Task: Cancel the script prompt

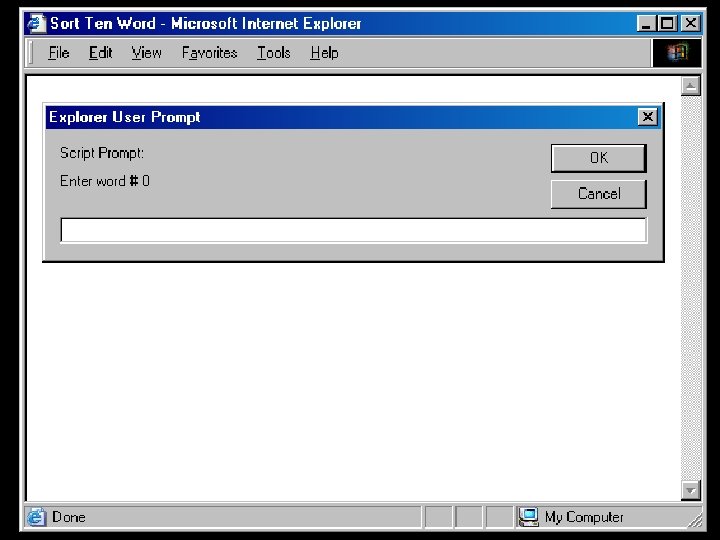Action: 599,194
